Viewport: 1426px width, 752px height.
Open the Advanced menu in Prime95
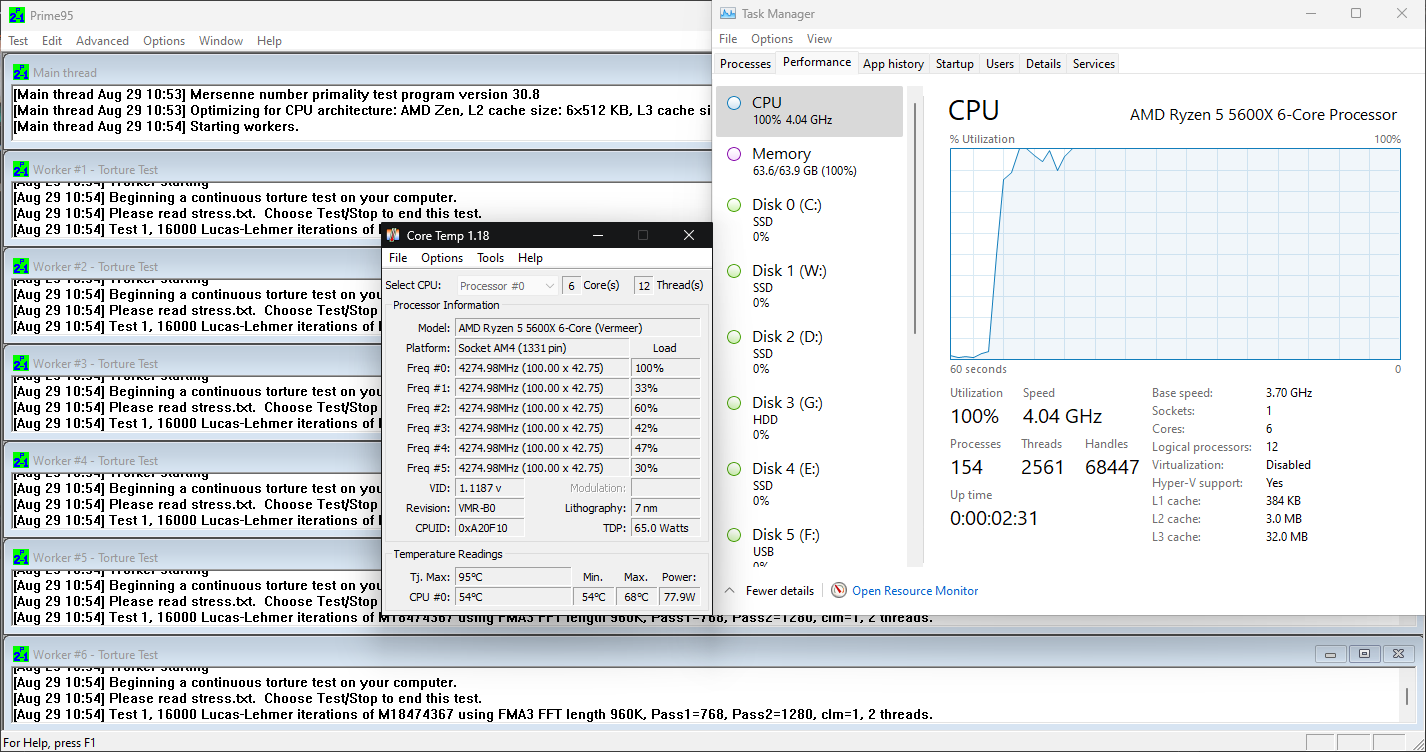click(x=102, y=41)
